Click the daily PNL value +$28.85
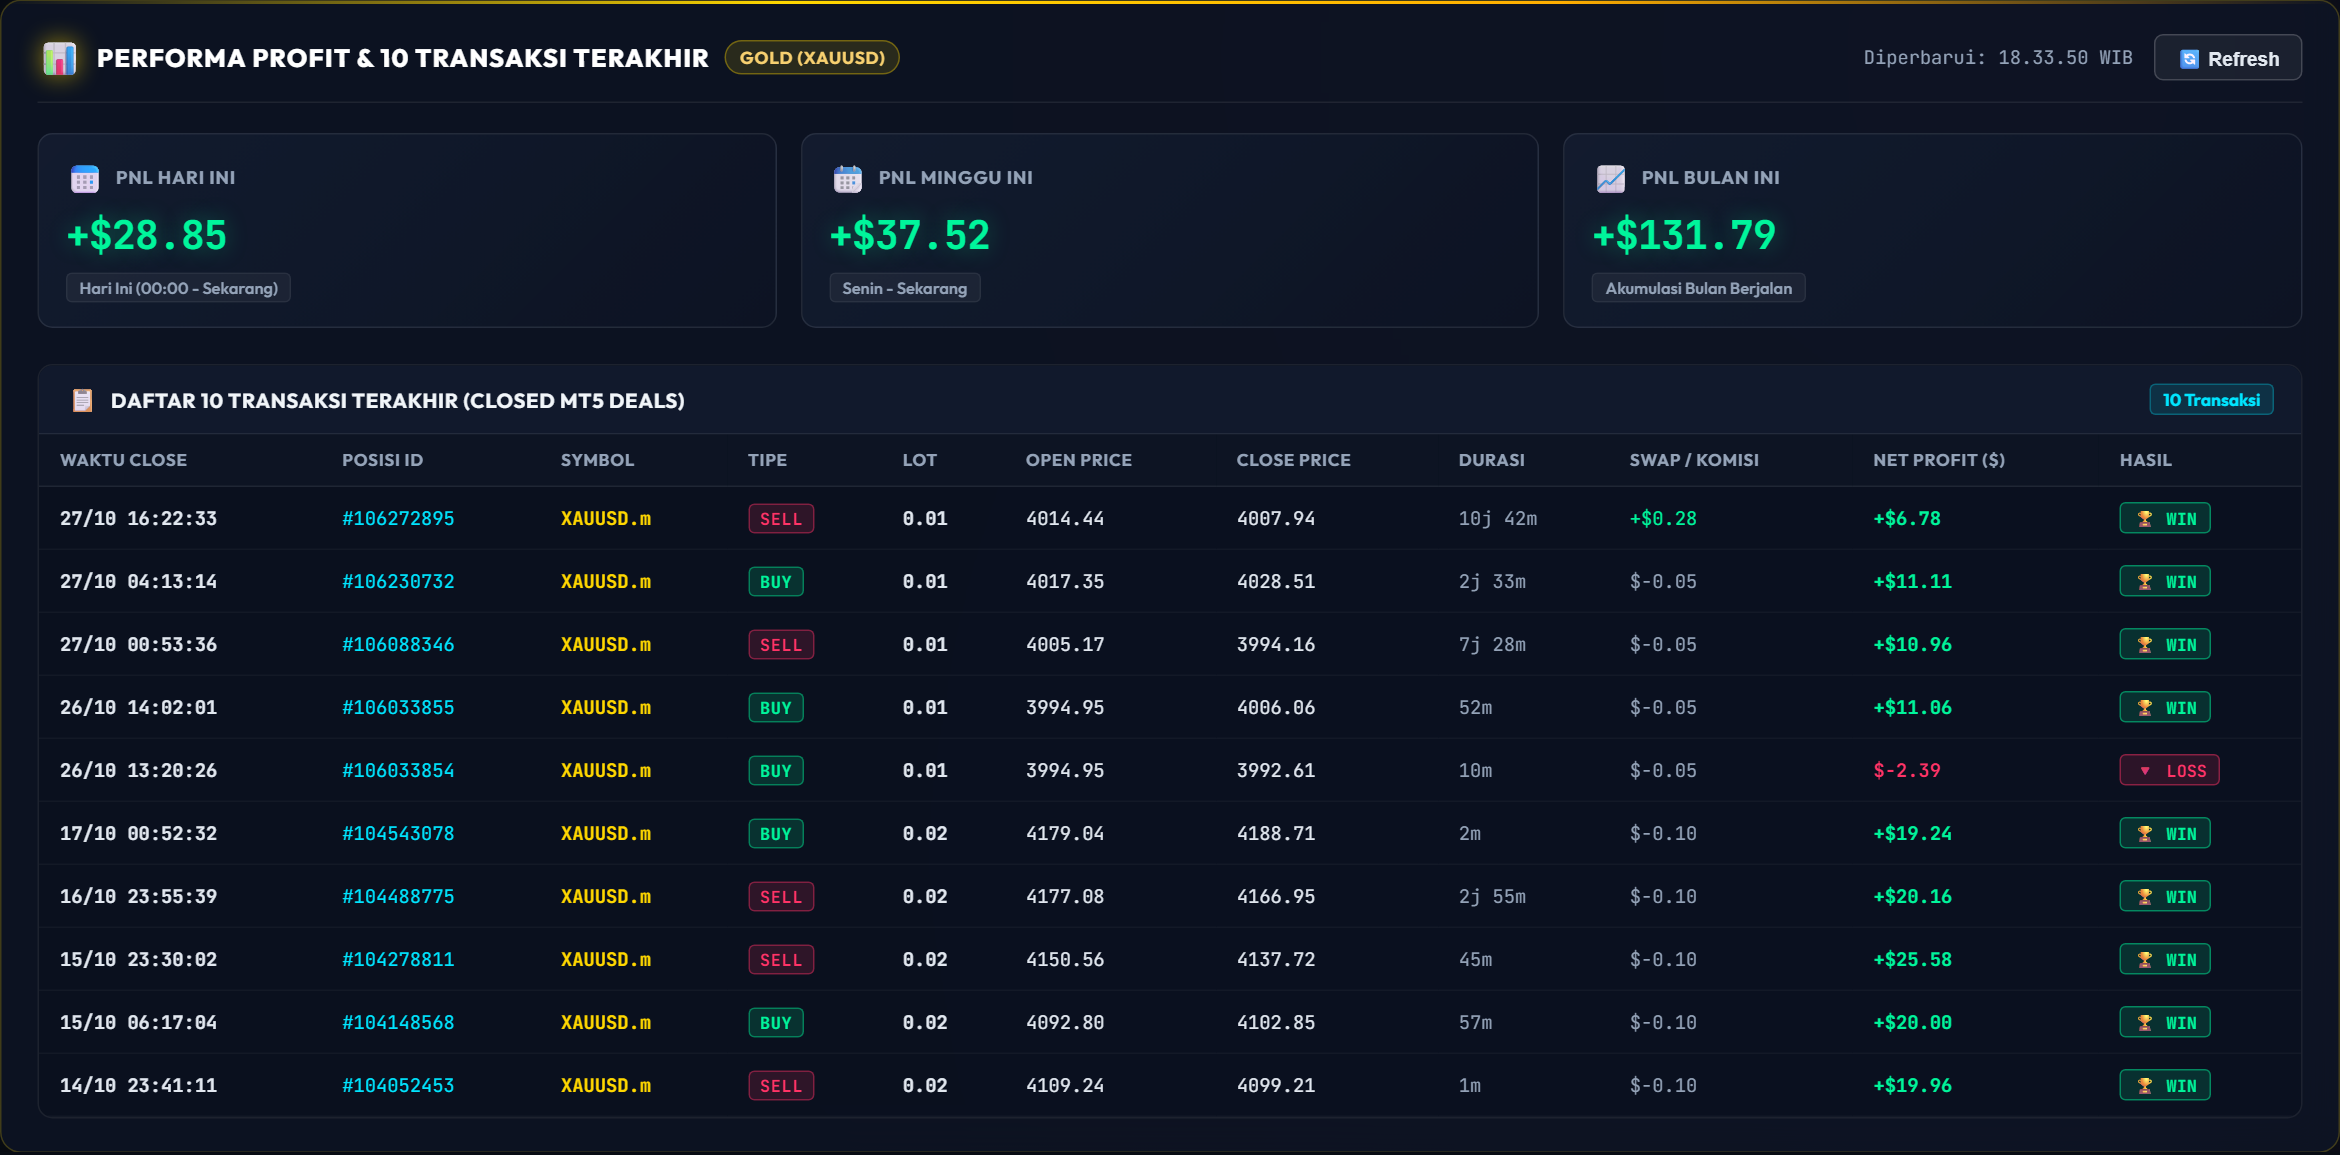 [147, 235]
